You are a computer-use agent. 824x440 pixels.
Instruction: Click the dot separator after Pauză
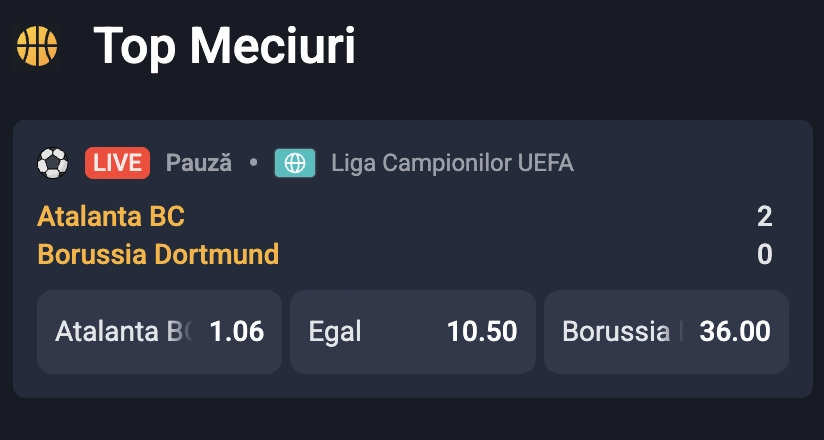pos(253,162)
